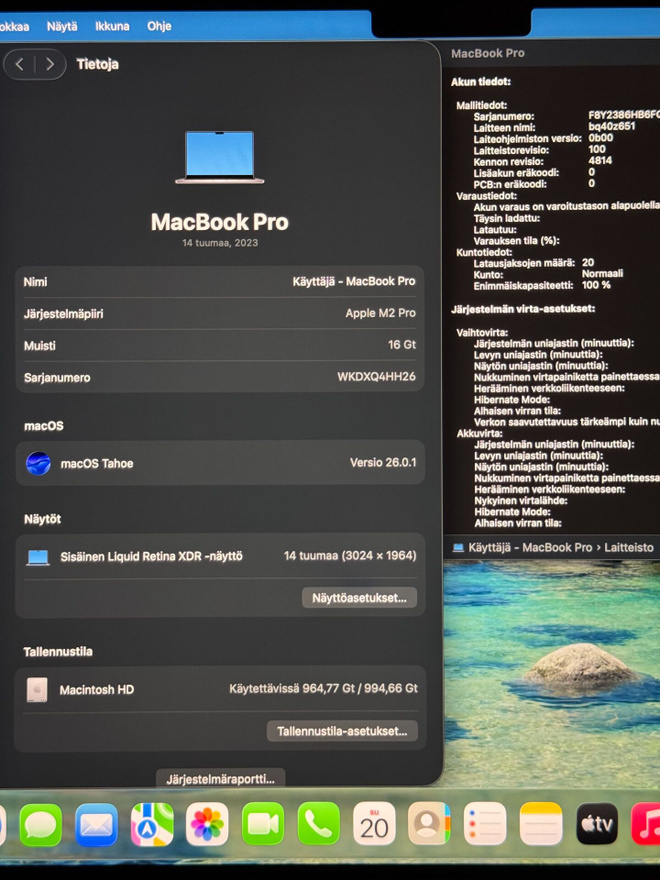Open Notes app in the Dock

(540, 823)
